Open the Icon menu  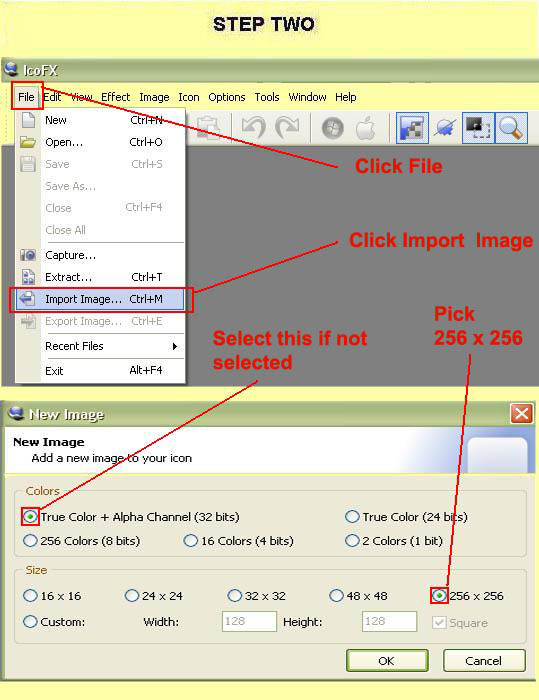point(189,97)
